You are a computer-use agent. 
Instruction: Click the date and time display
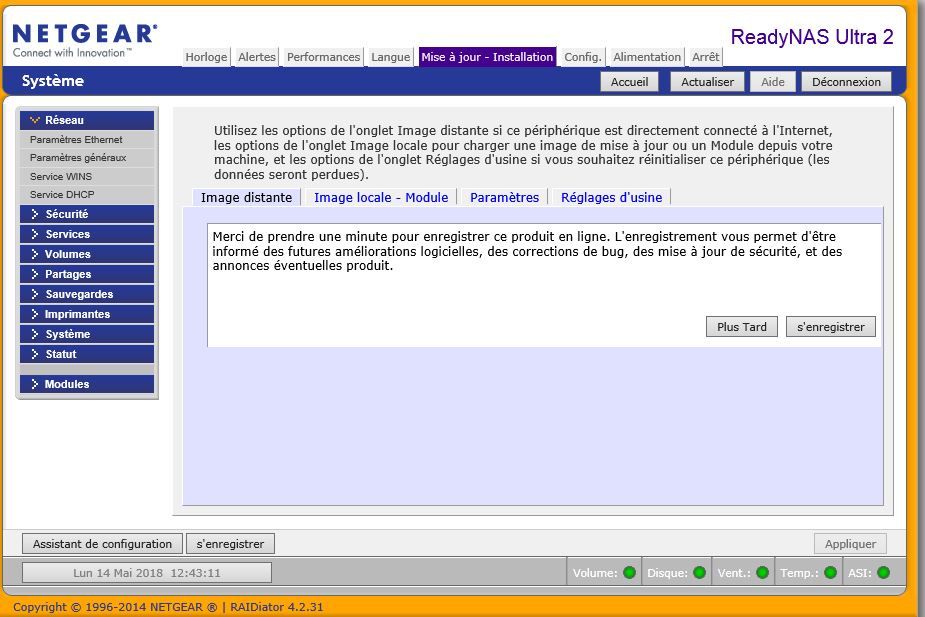coord(147,573)
